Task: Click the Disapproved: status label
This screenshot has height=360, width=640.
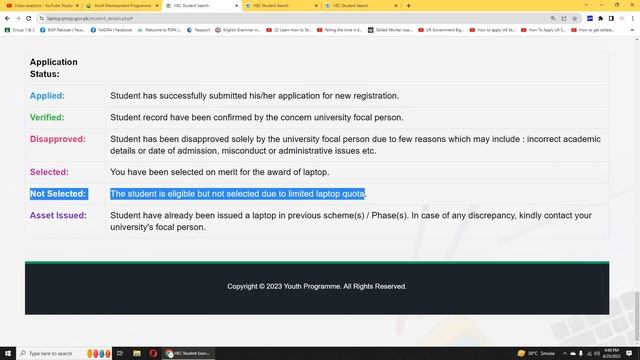Action: [x=58, y=139]
